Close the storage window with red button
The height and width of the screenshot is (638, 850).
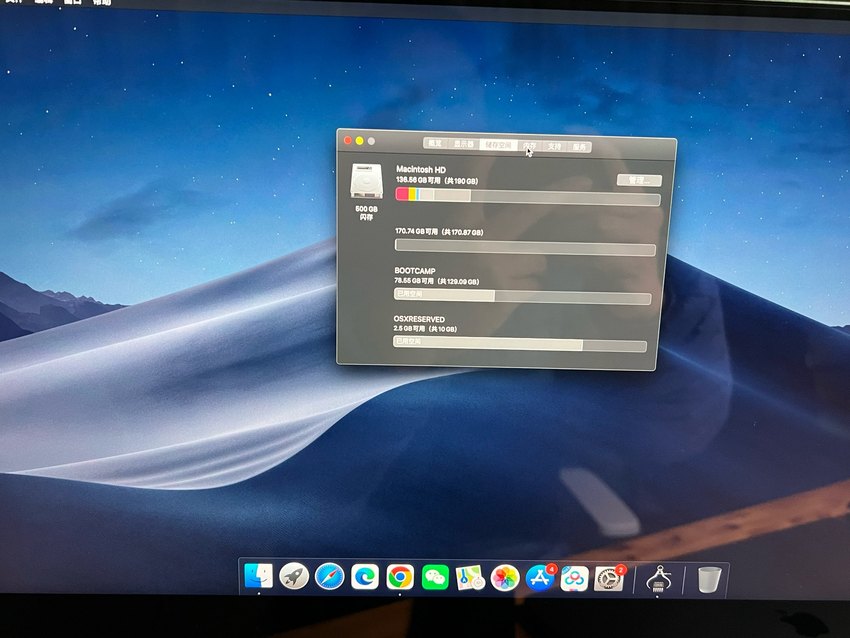click(347, 140)
